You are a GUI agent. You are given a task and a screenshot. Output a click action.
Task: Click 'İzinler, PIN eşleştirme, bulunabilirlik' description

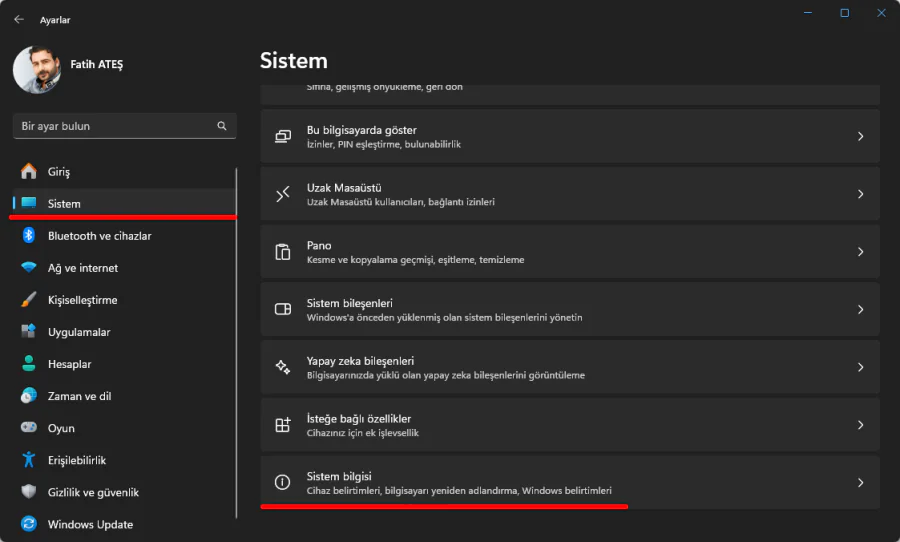(x=383, y=145)
